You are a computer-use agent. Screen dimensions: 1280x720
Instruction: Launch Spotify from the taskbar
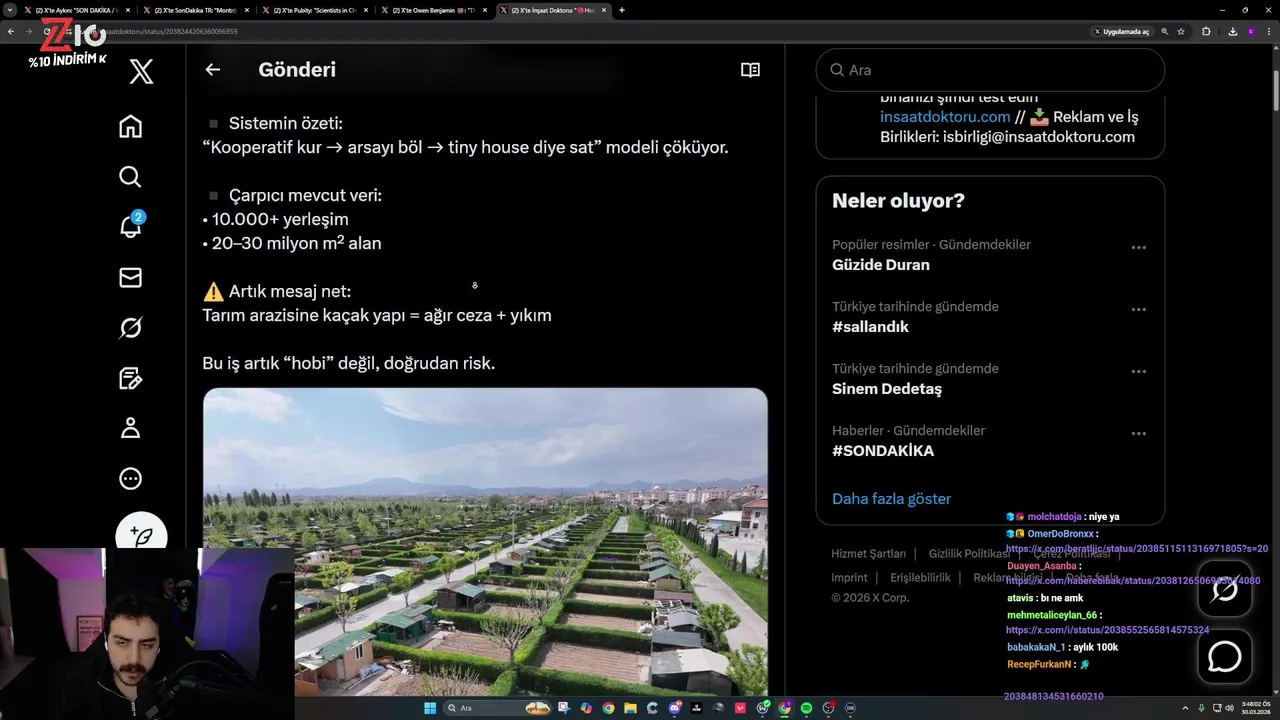click(x=806, y=708)
